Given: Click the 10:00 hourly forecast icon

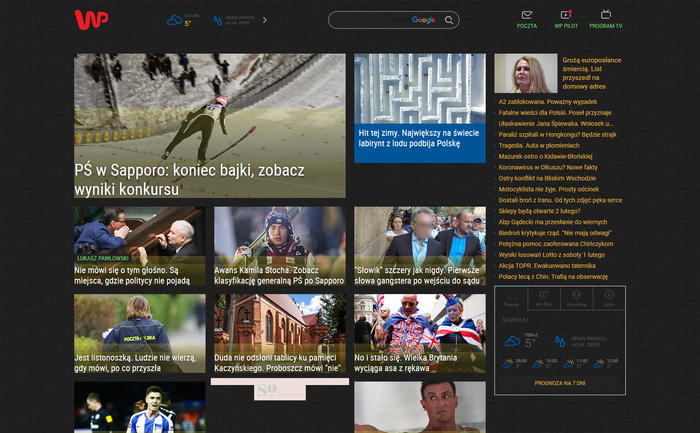Looking at the screenshot, I should click(538, 363).
